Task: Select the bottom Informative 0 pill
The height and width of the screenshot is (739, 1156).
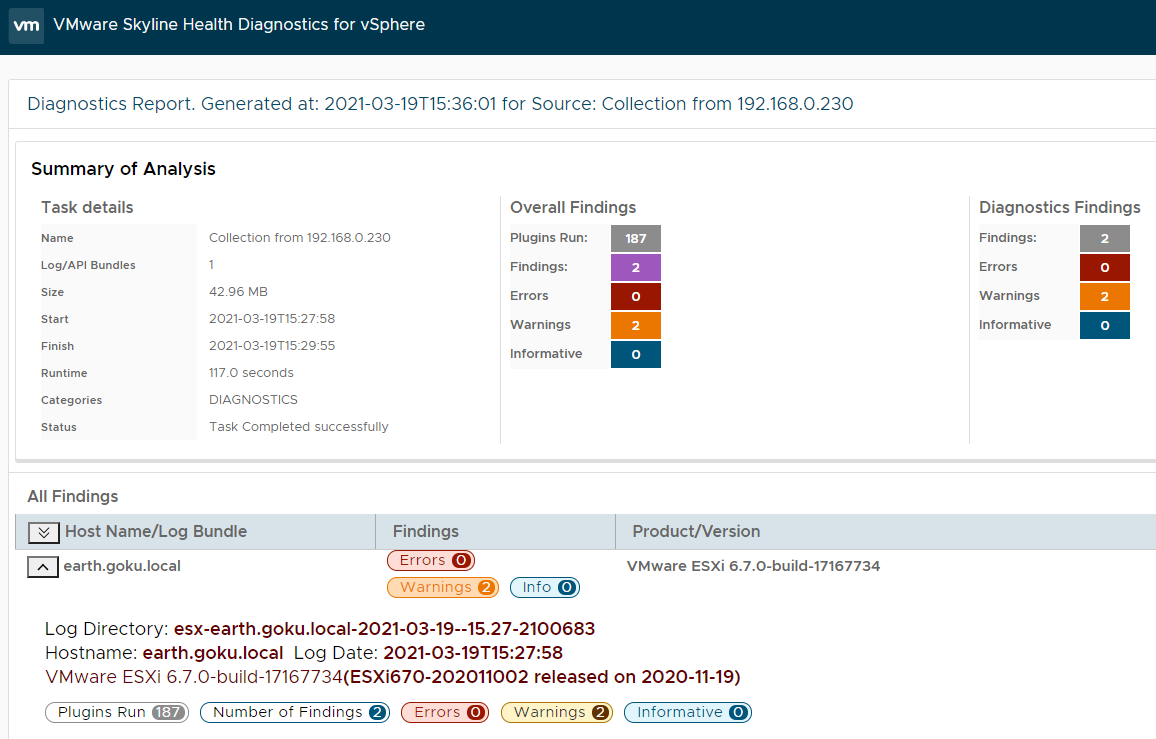Action: 688,712
